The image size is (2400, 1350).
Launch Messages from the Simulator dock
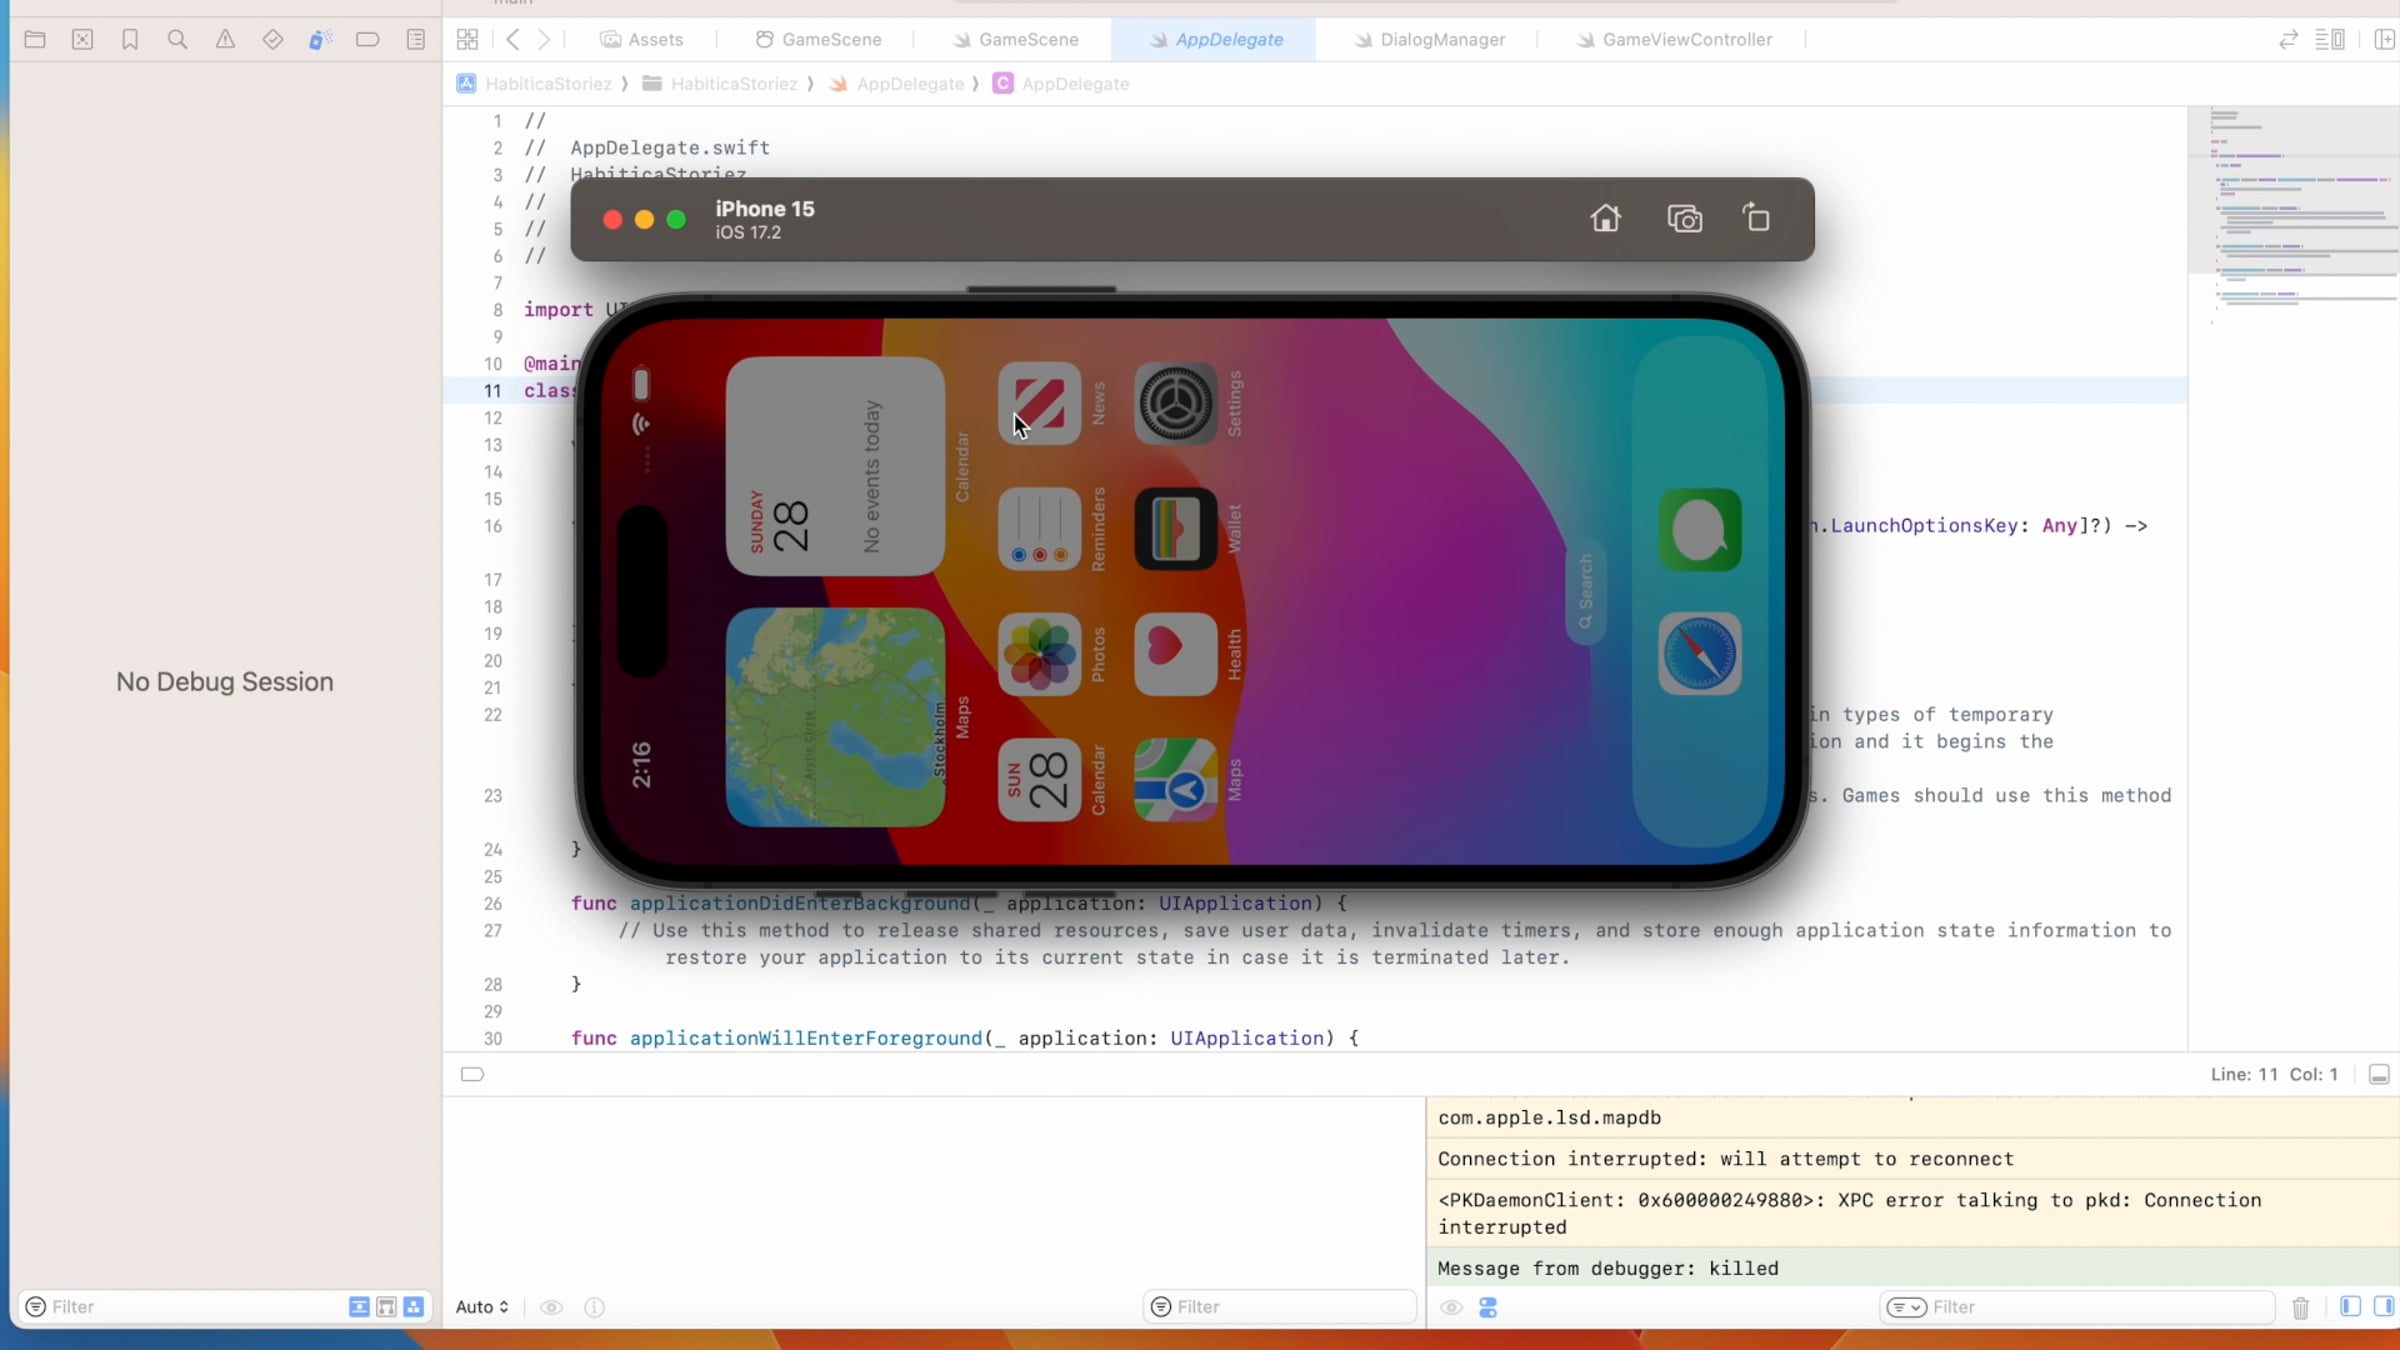[1700, 530]
